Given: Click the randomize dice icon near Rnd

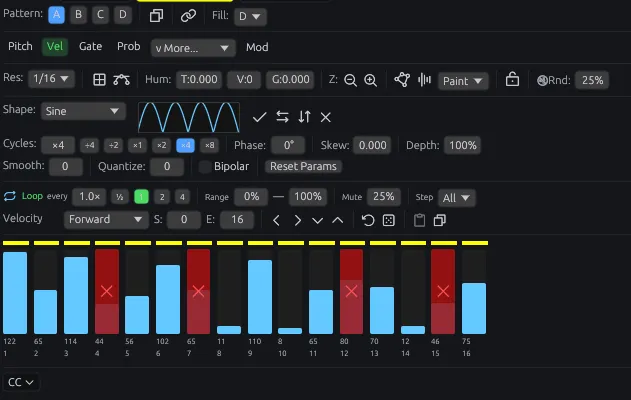Looking at the screenshot, I should pos(542,80).
